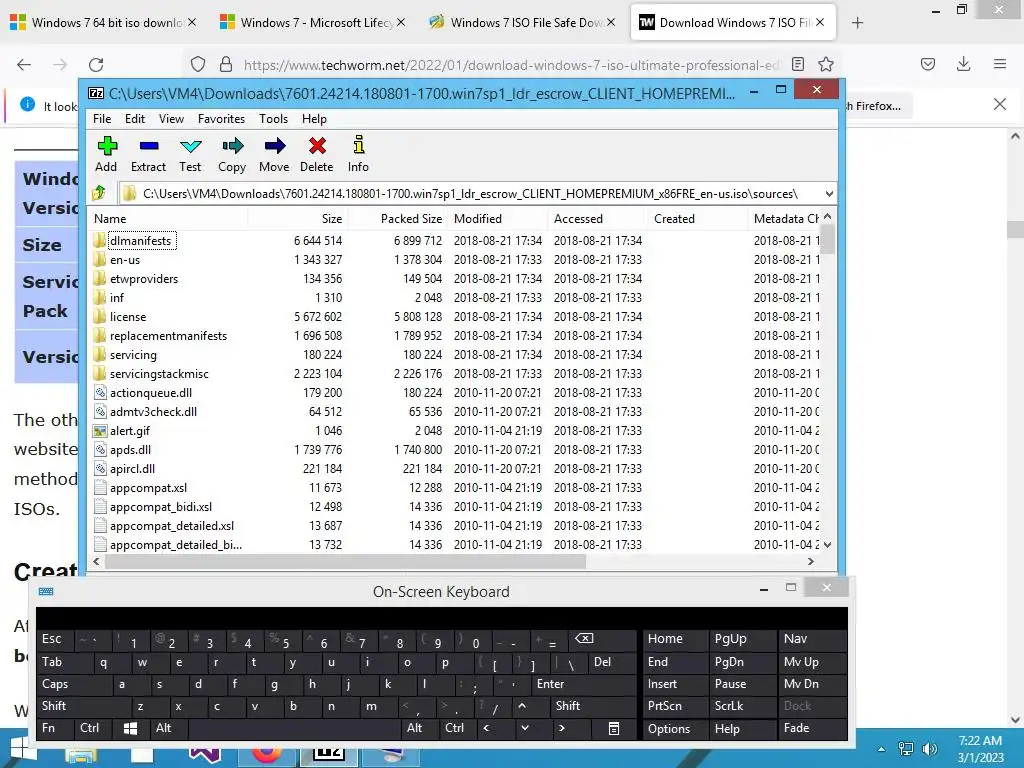Open Firefox downloads panel

[x=963, y=64]
